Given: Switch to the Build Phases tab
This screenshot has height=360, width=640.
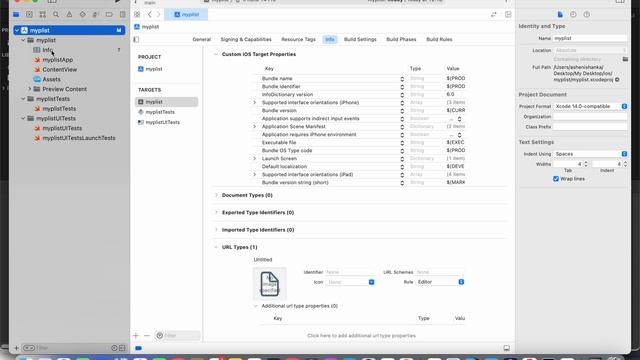Looking at the screenshot, I should [x=401, y=40].
